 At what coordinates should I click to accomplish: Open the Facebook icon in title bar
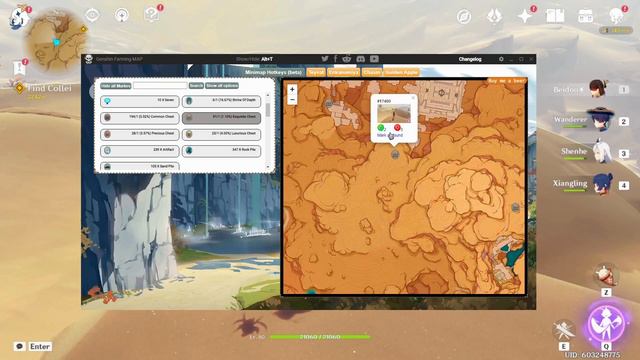pyautogui.click(x=336, y=59)
